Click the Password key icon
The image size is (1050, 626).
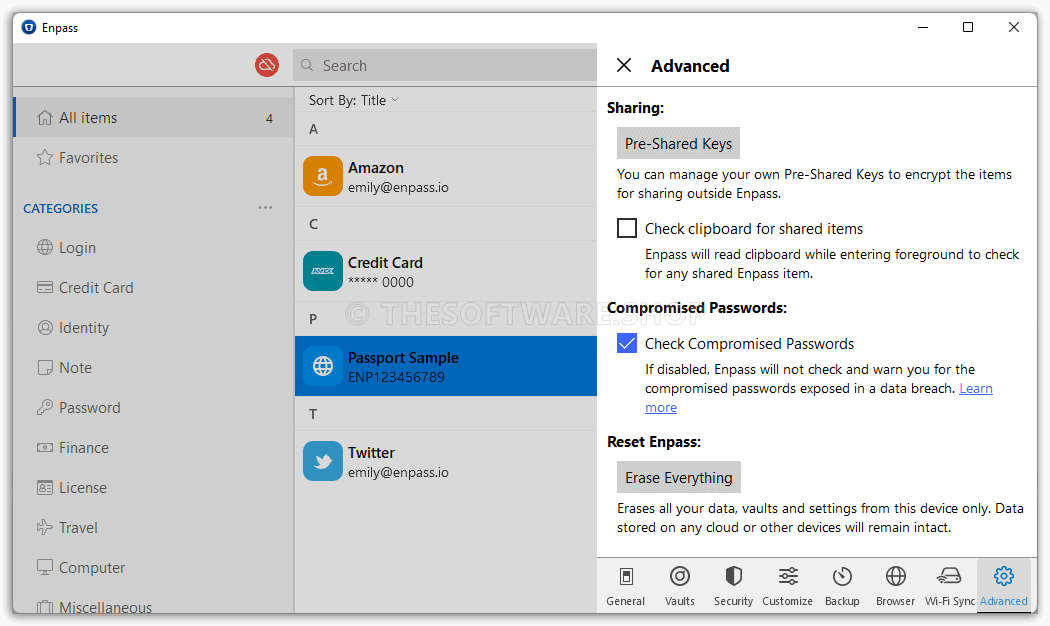click(x=45, y=407)
